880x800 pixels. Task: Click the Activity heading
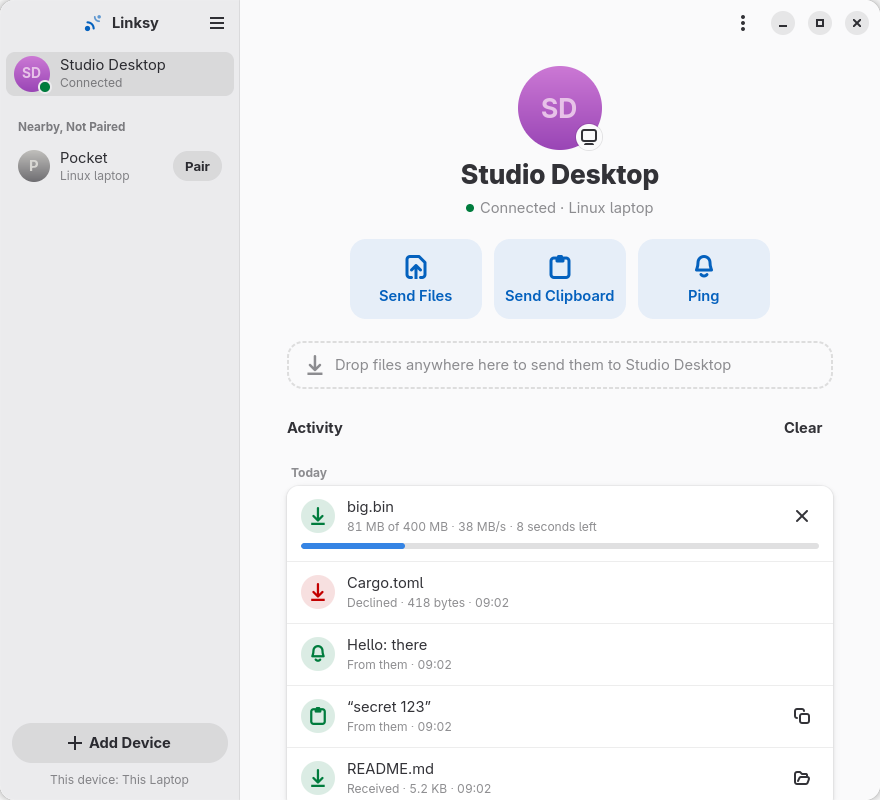pos(315,428)
